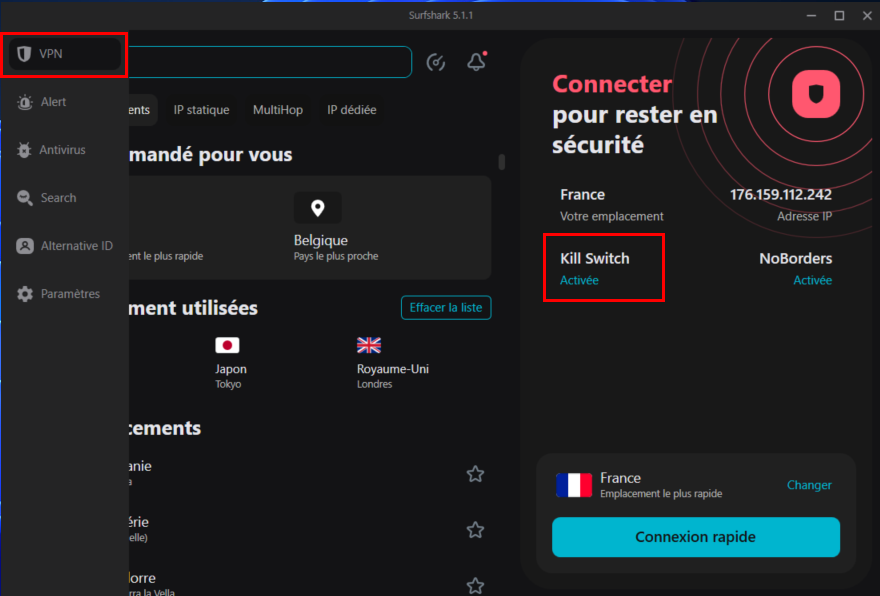Open the VPN section in sidebar
The width and height of the screenshot is (880, 596).
pos(65,54)
